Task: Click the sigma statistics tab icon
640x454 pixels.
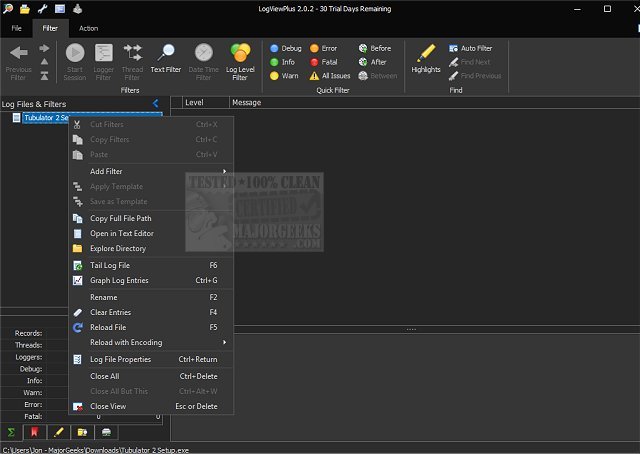Action: (x=11, y=432)
